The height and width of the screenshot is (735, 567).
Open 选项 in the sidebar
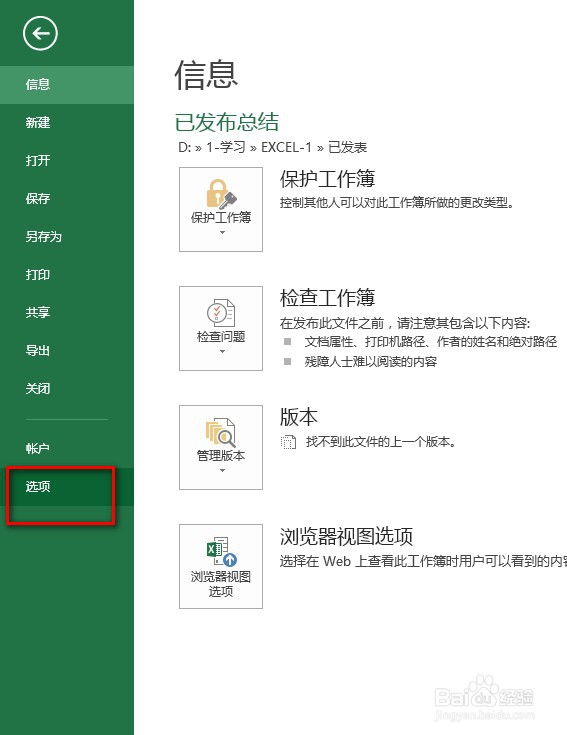coord(67,487)
